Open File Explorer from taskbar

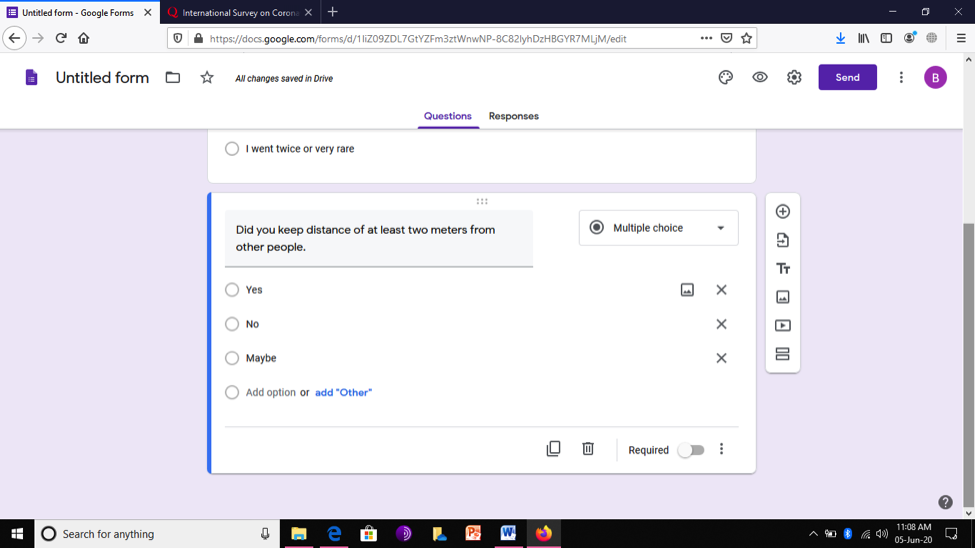299,534
